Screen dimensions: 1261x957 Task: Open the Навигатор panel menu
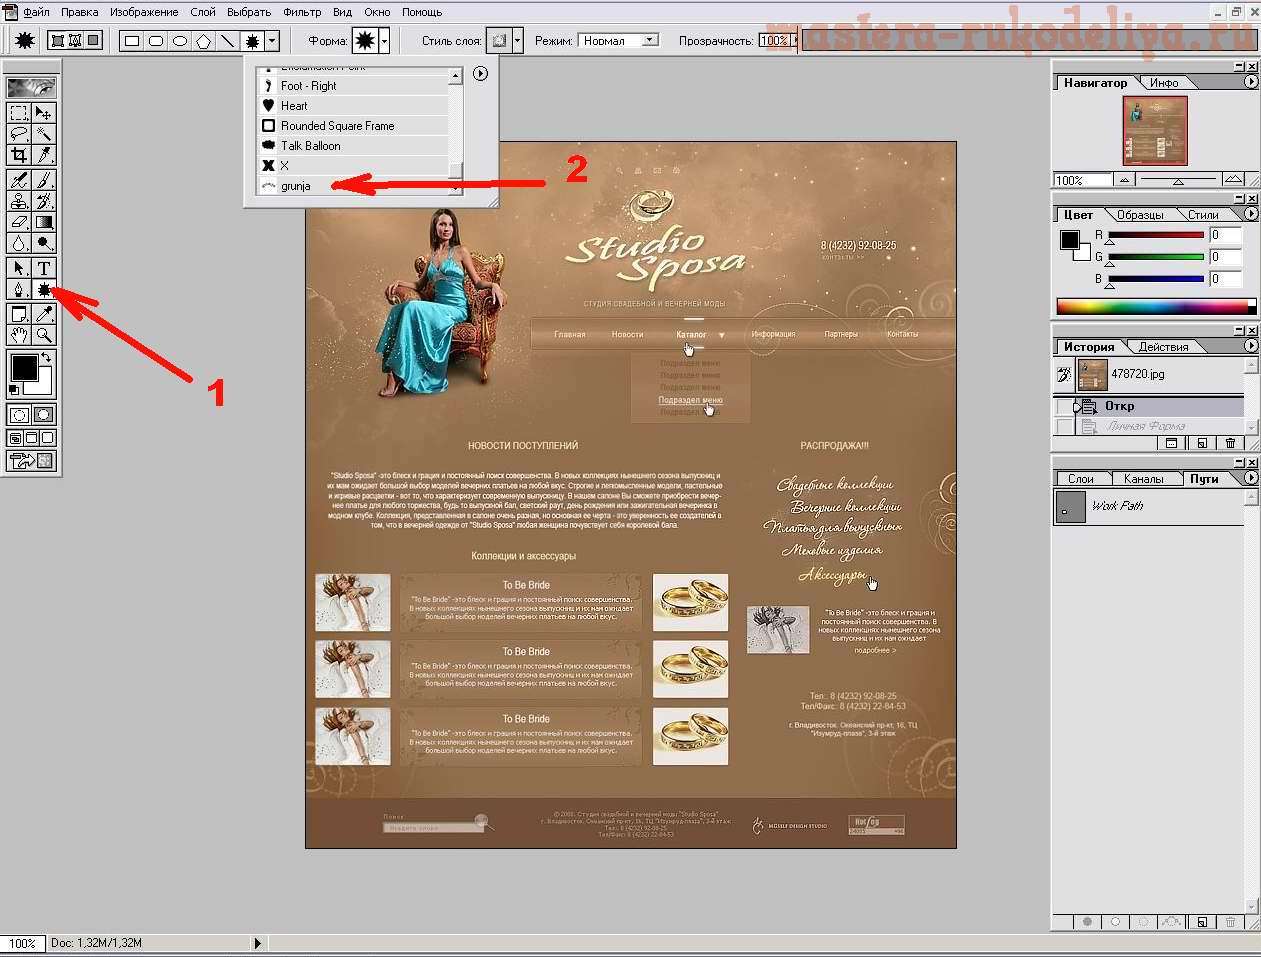tap(1250, 83)
